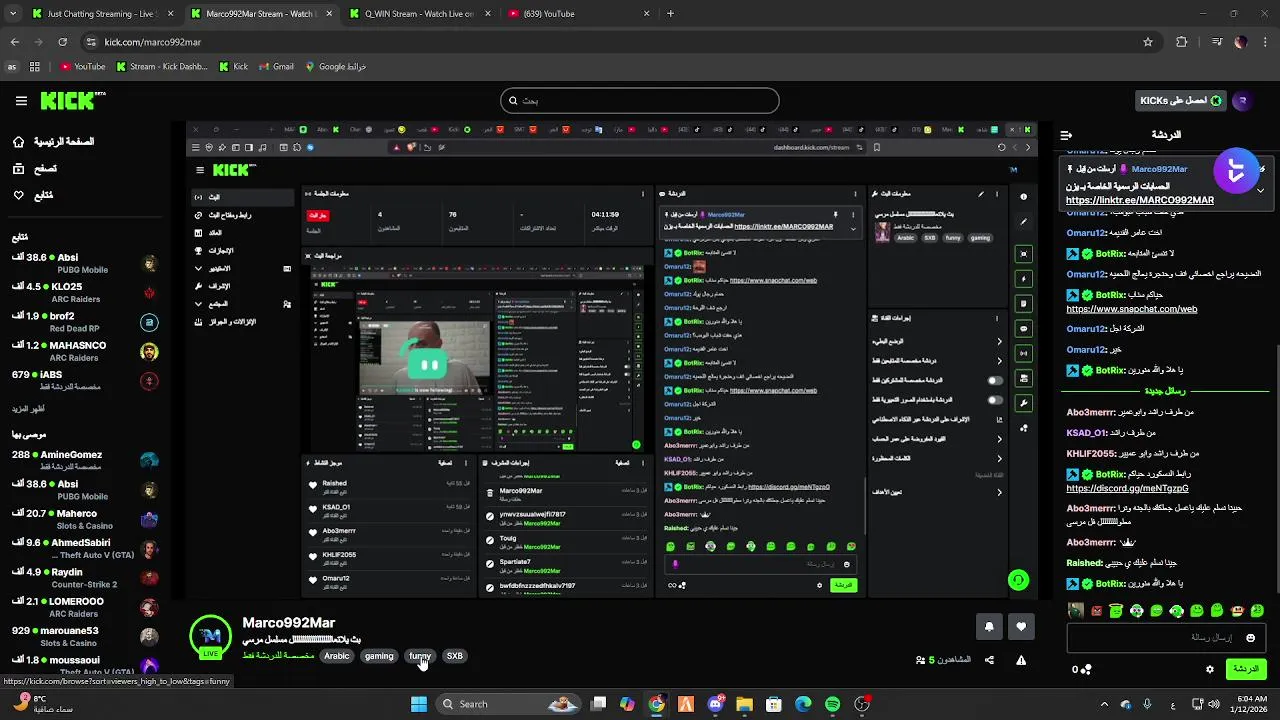Viewport: 1280px width, 720px height.
Task: Open AhmedSabiri Theft Auto V channel
Action: [85, 549]
